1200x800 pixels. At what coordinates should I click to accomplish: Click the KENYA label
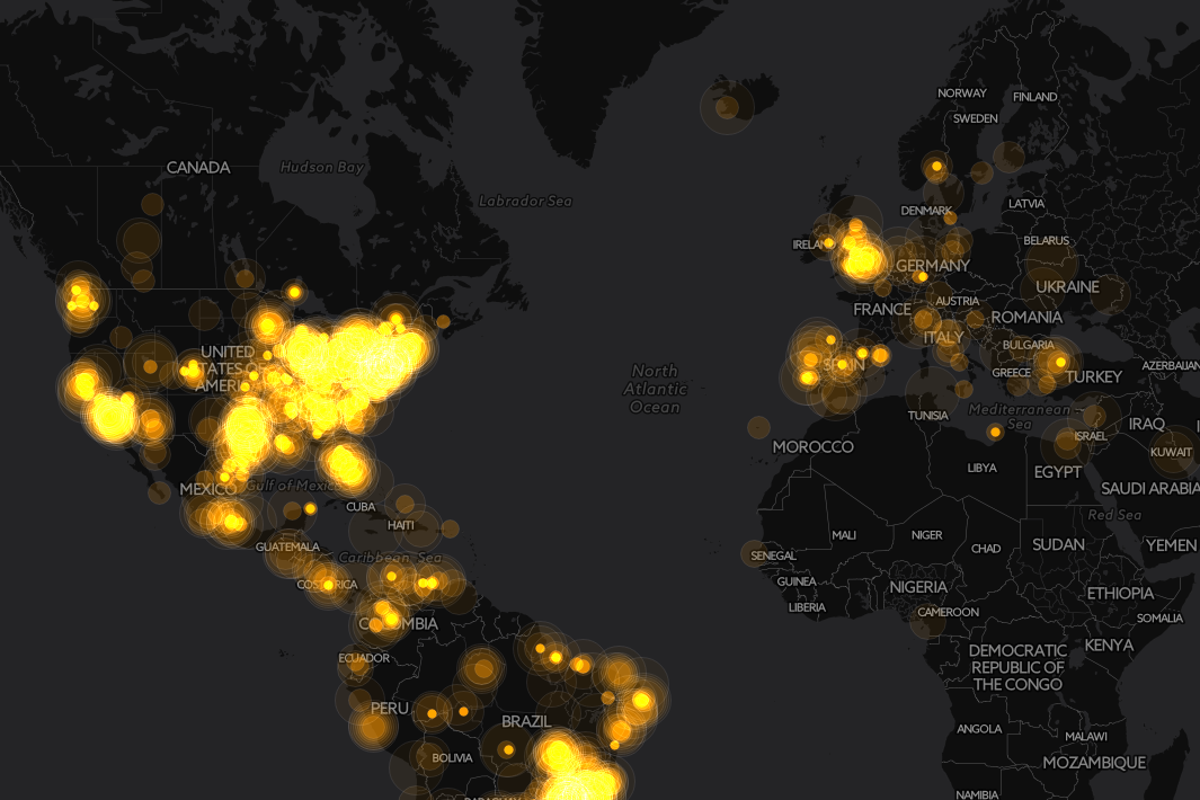click(x=1109, y=645)
